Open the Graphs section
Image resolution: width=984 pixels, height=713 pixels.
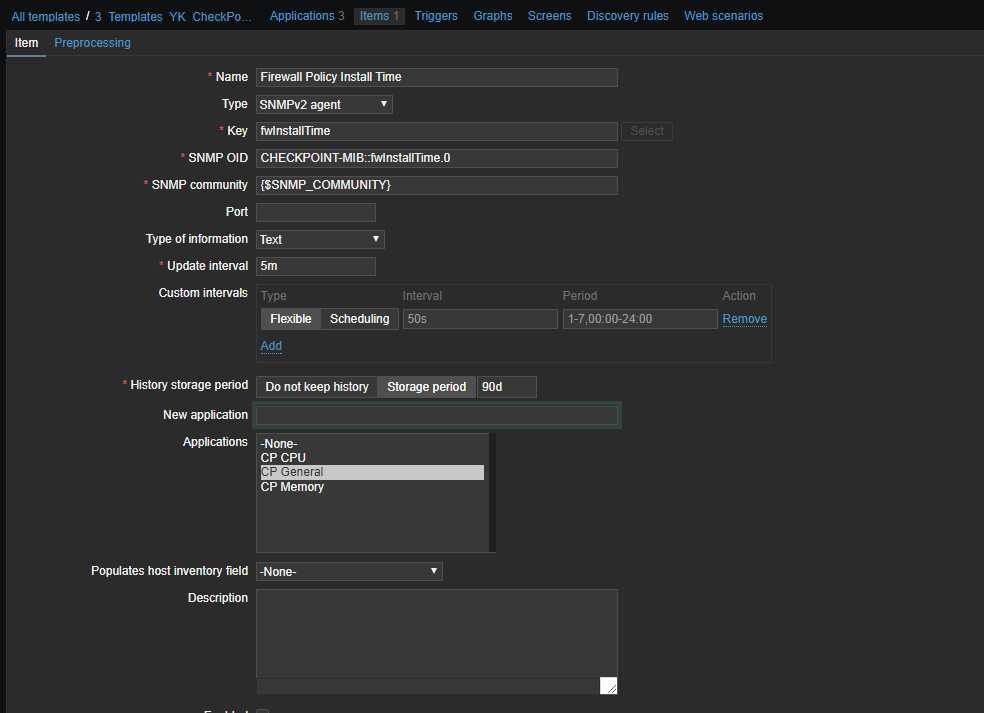click(x=493, y=16)
